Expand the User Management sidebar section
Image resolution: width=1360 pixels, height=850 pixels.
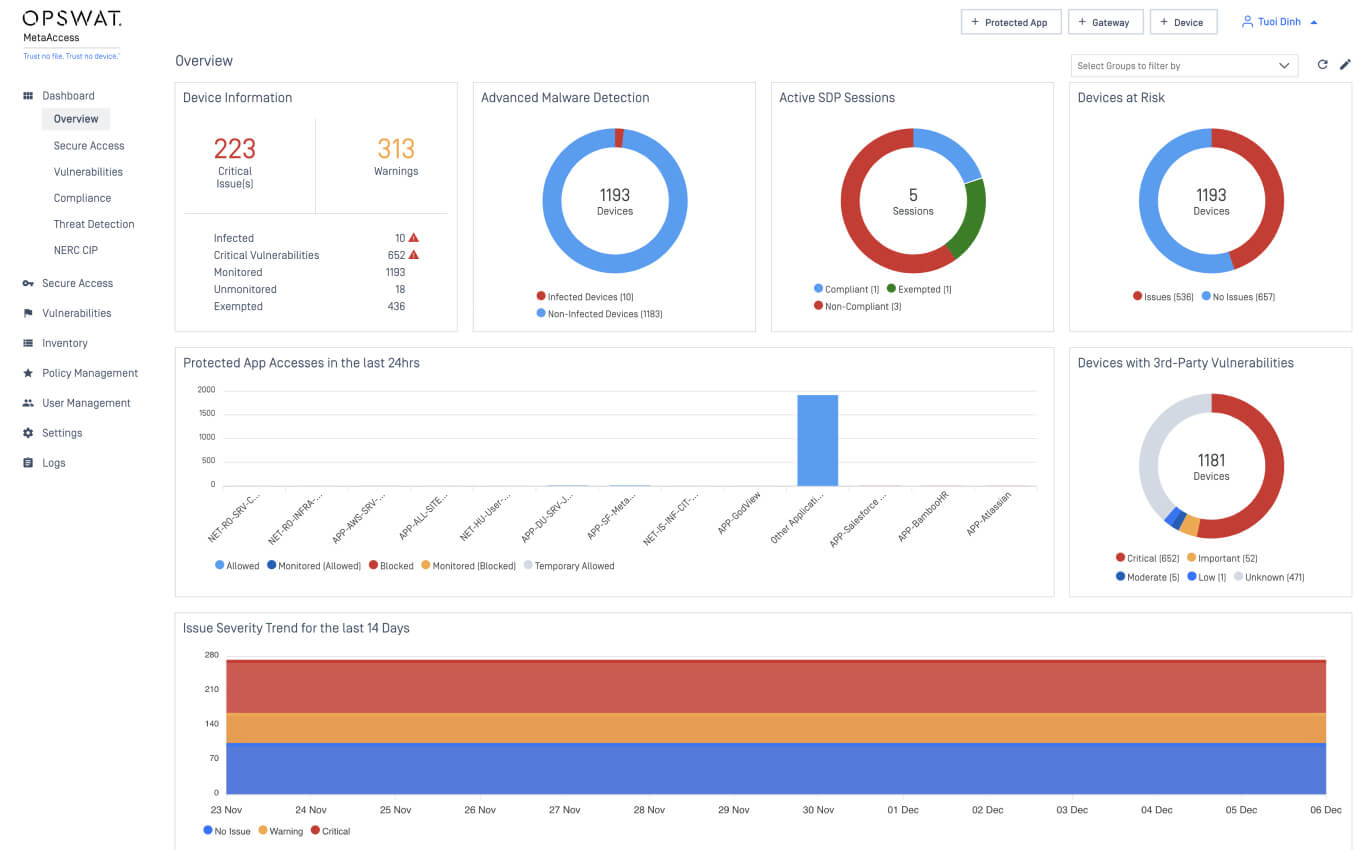86,404
